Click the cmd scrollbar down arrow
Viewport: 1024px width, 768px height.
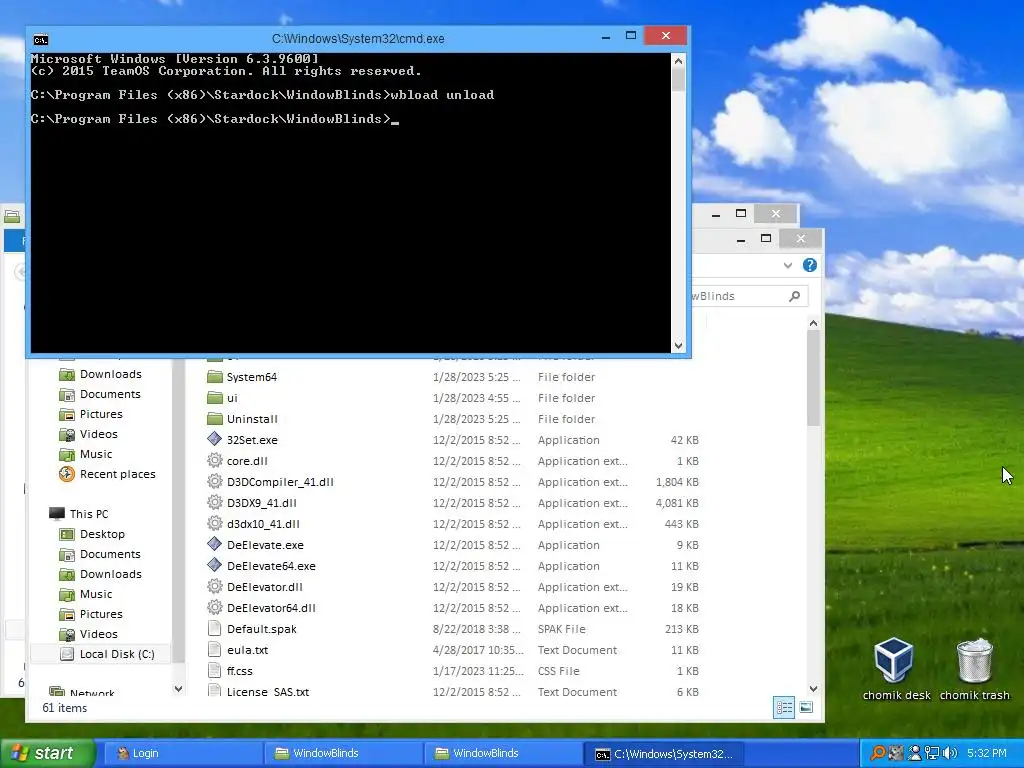tap(679, 345)
